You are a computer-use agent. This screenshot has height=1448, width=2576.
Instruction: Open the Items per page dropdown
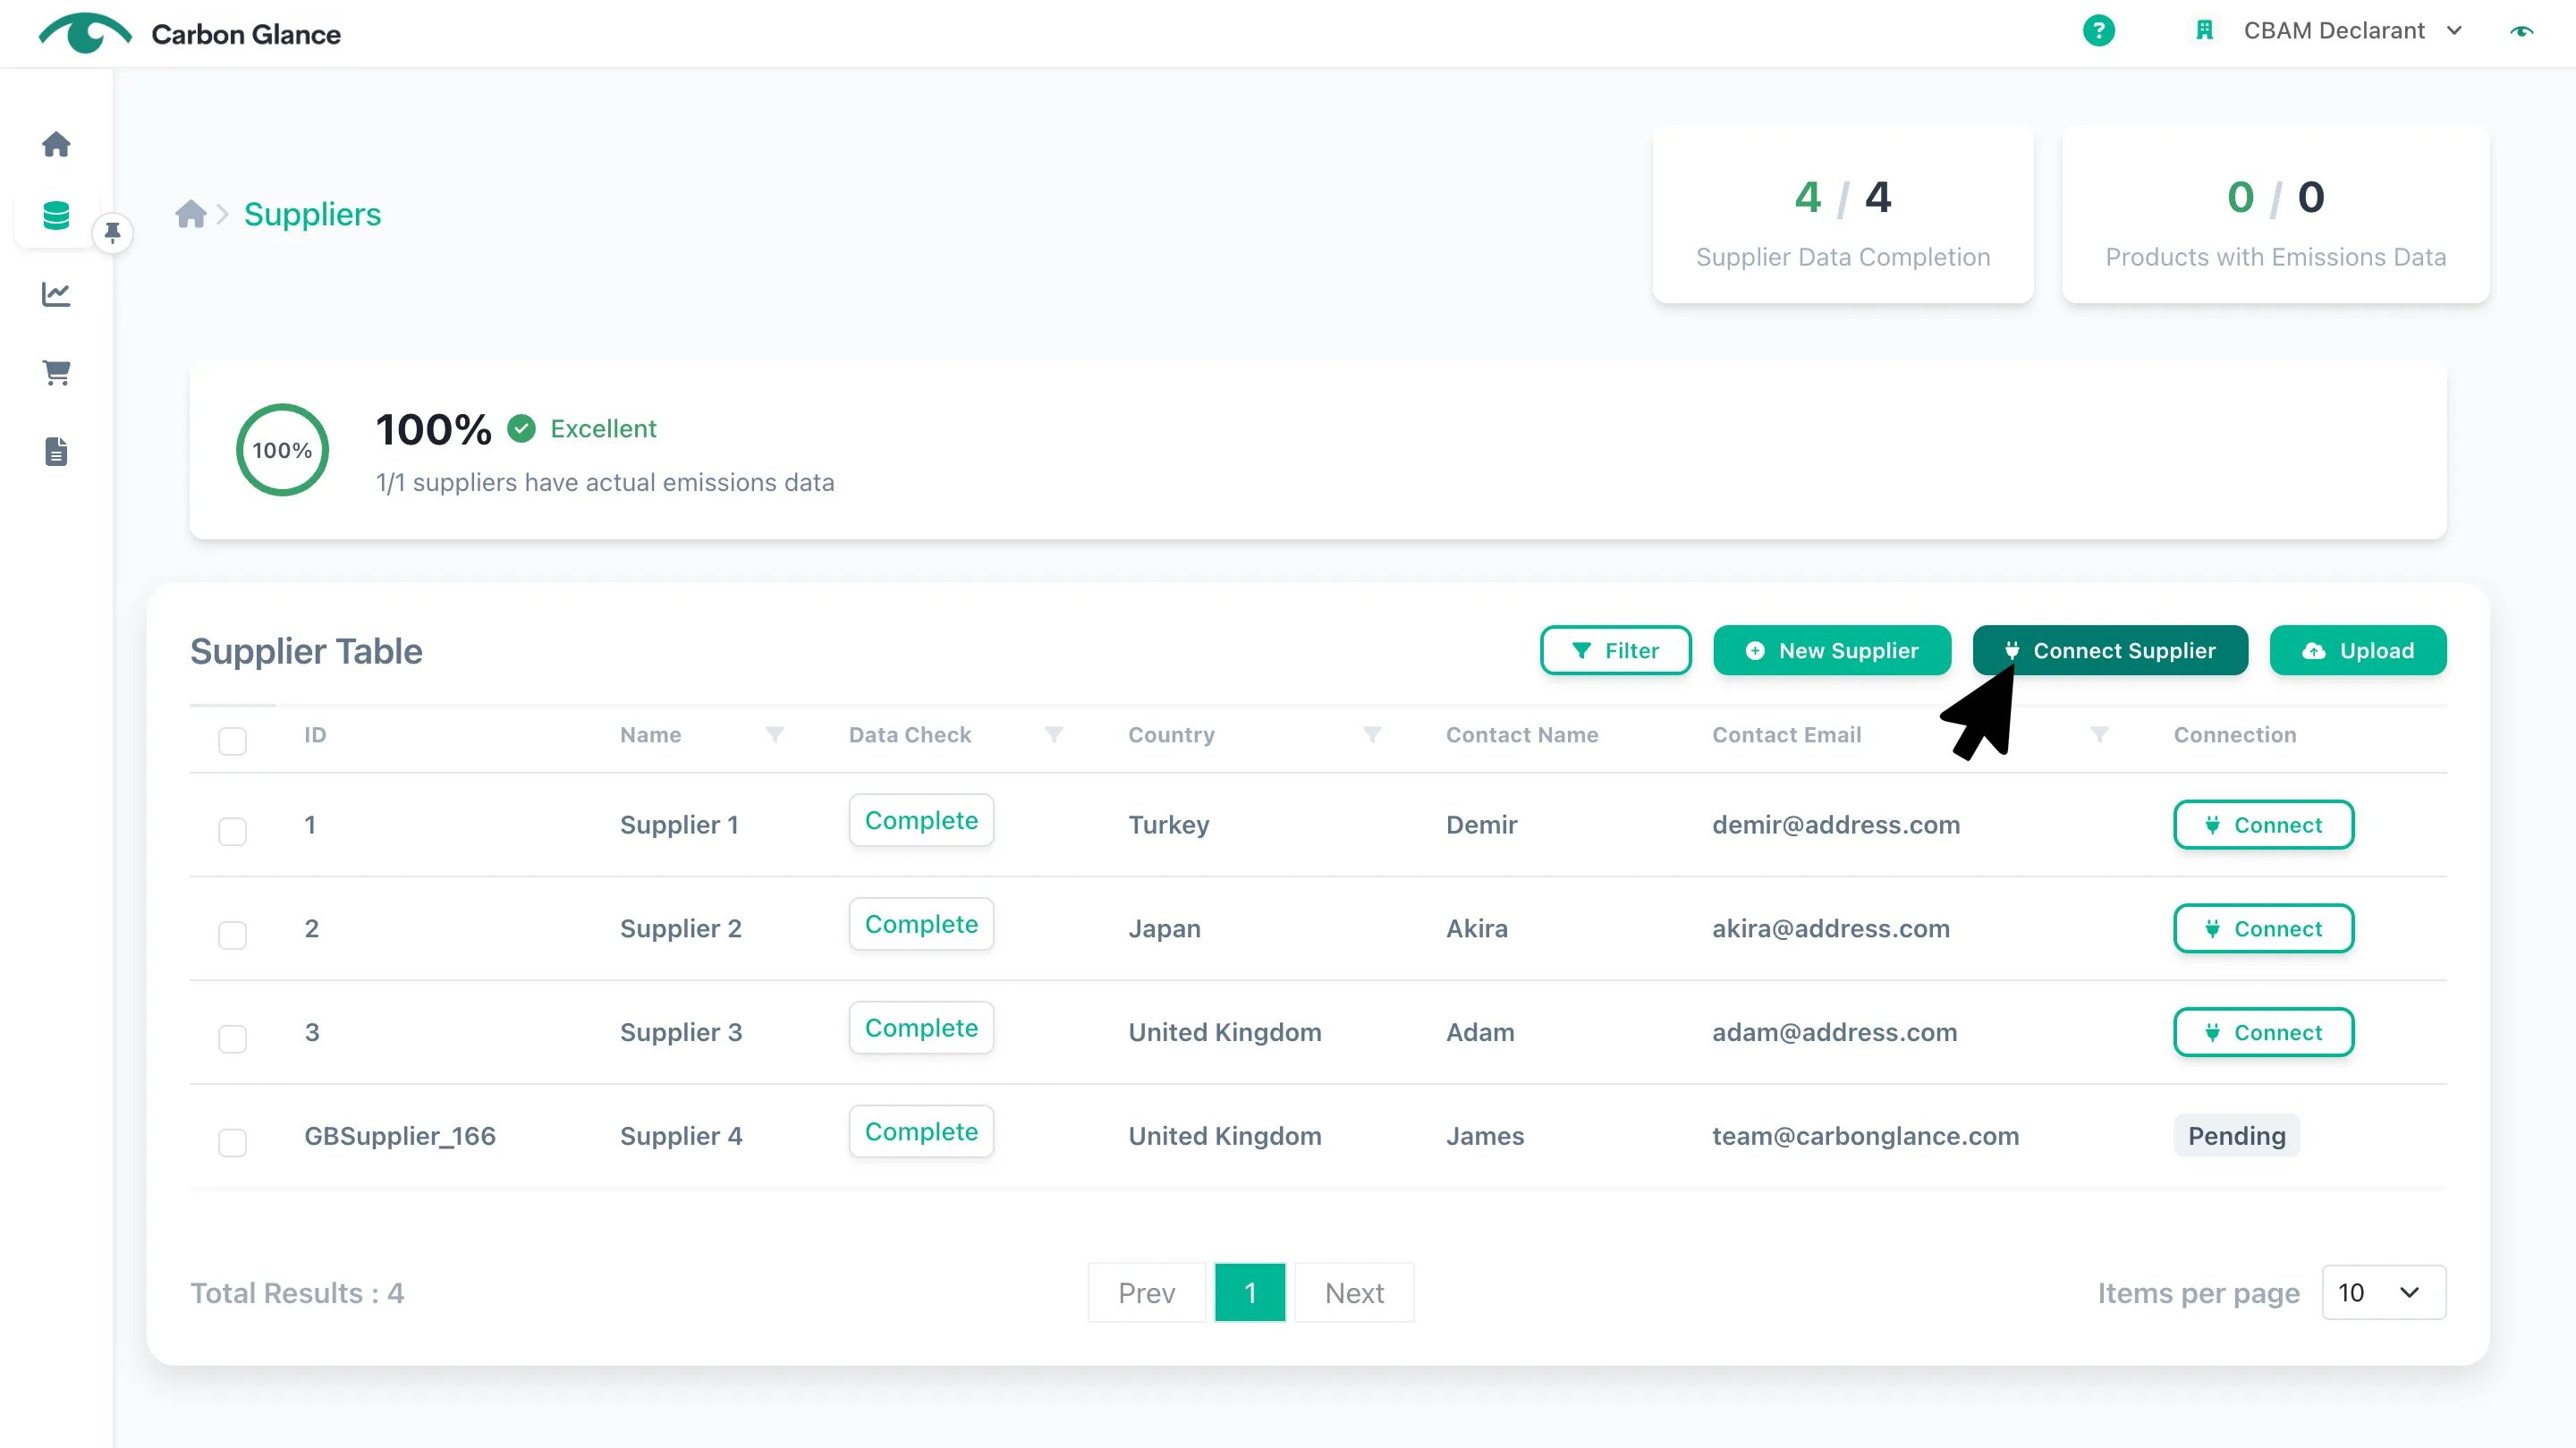[2383, 1292]
